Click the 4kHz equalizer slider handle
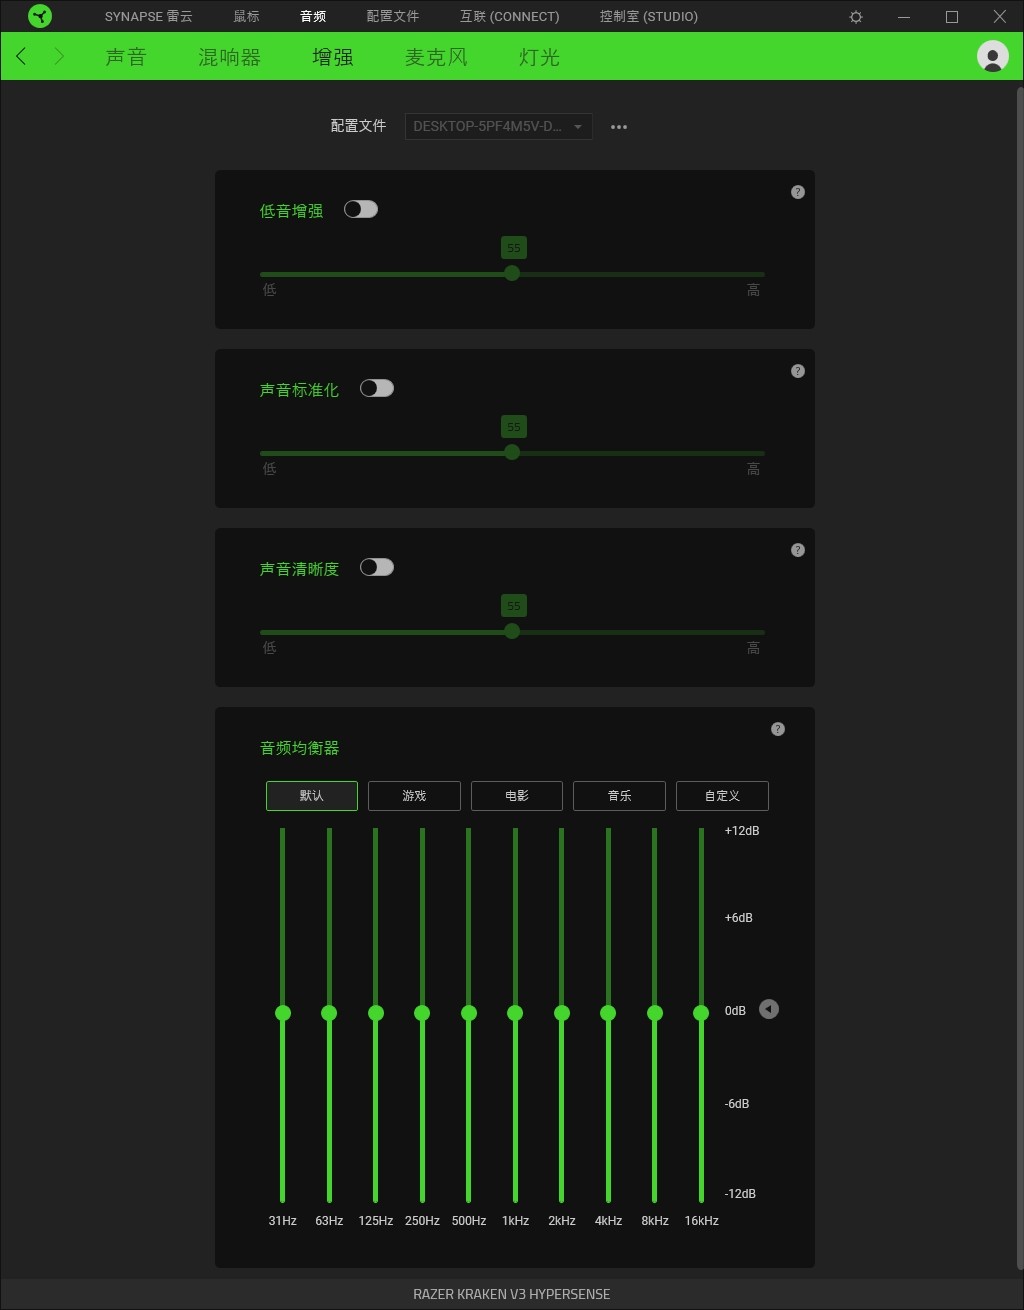The height and width of the screenshot is (1310, 1024). pos(608,1013)
